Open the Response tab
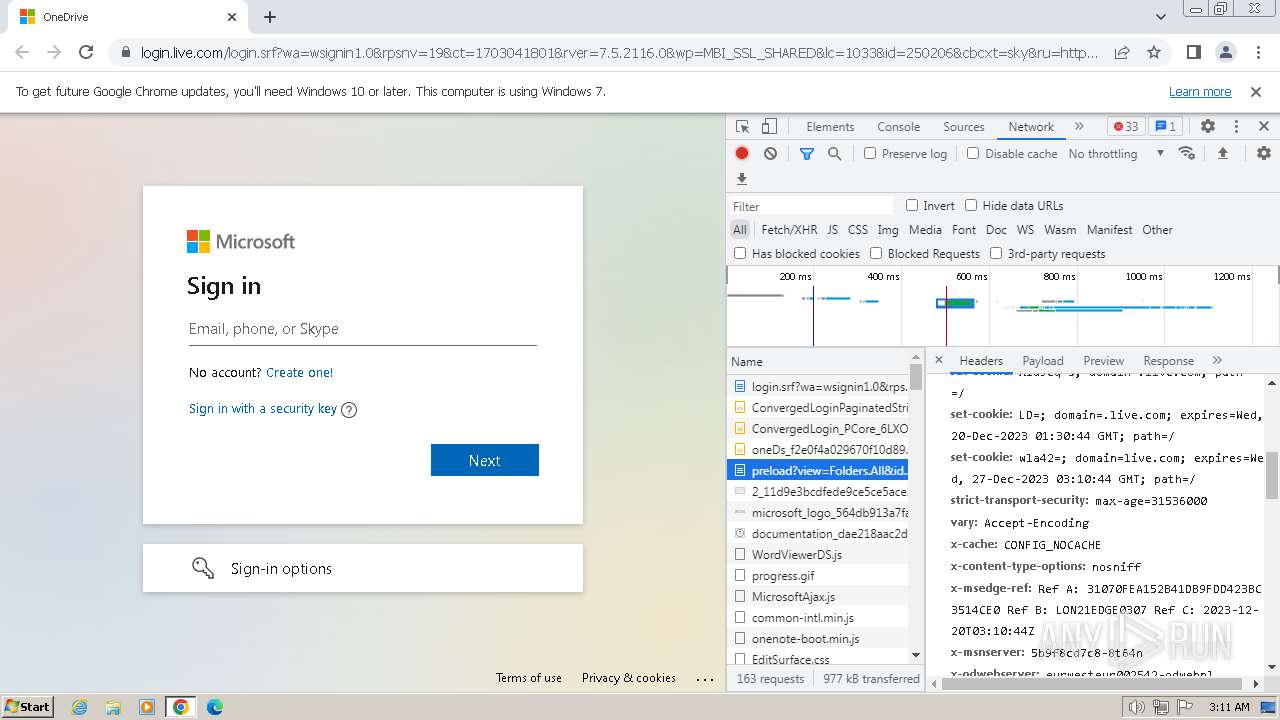The width and height of the screenshot is (1280, 720). (x=1168, y=360)
